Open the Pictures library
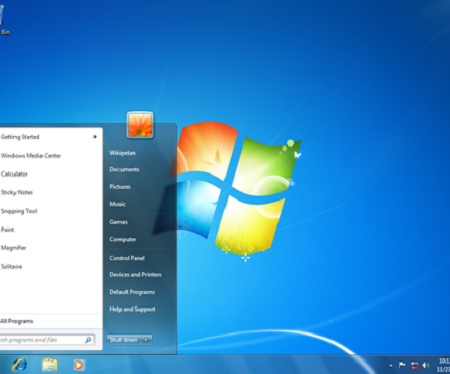Image resolution: width=450 pixels, height=374 pixels. pos(120,187)
